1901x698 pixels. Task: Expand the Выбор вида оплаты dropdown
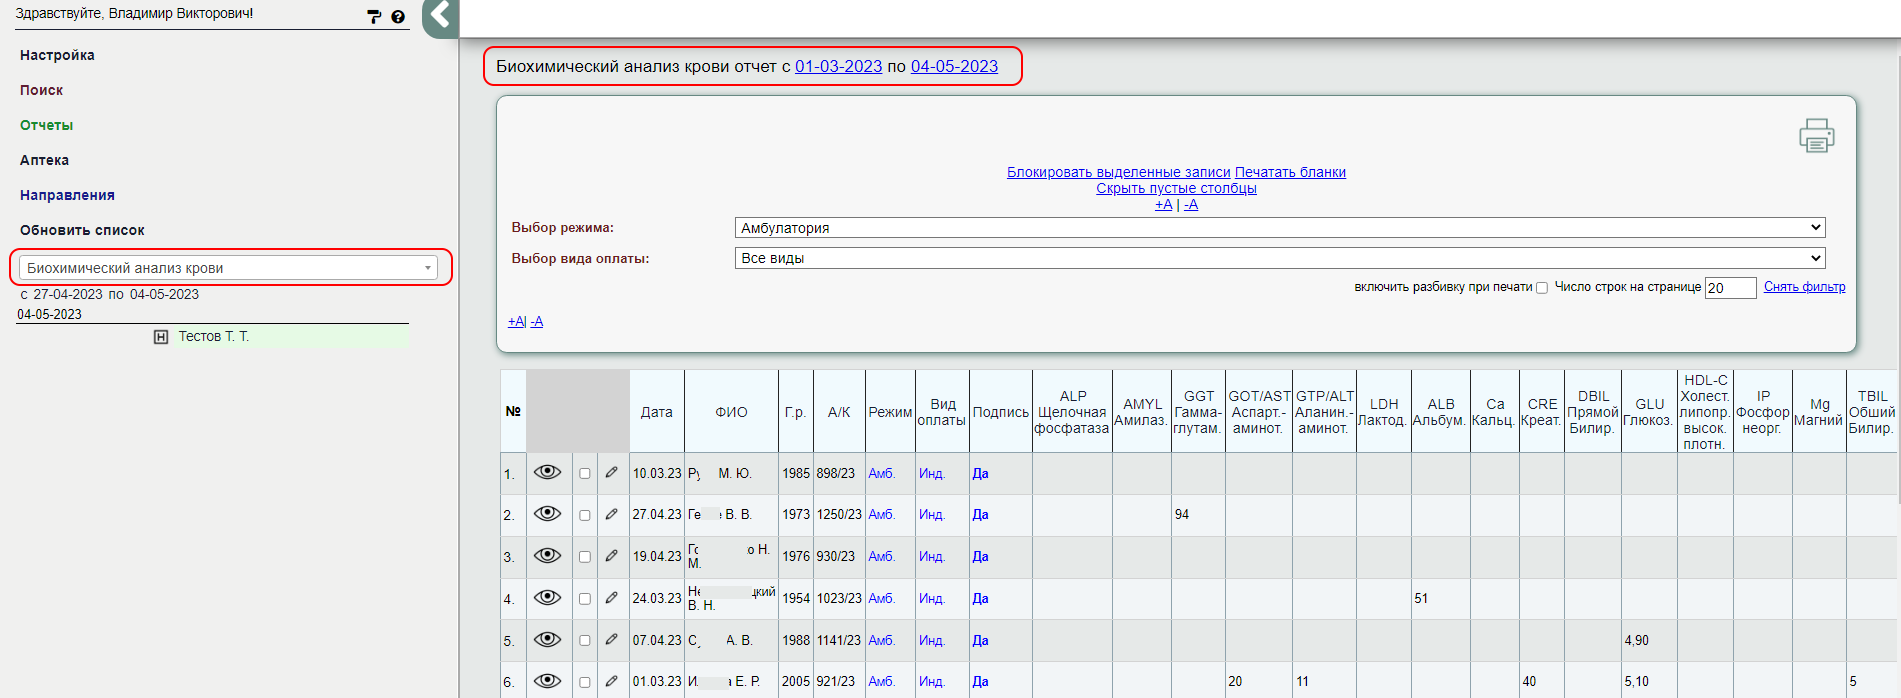pos(1279,258)
